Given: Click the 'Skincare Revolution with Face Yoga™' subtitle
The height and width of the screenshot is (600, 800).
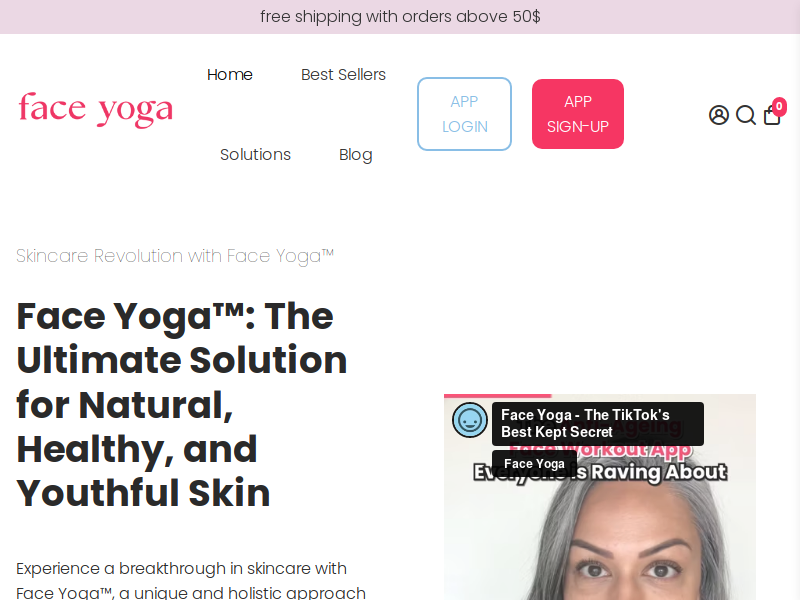Looking at the screenshot, I should click(x=174, y=256).
